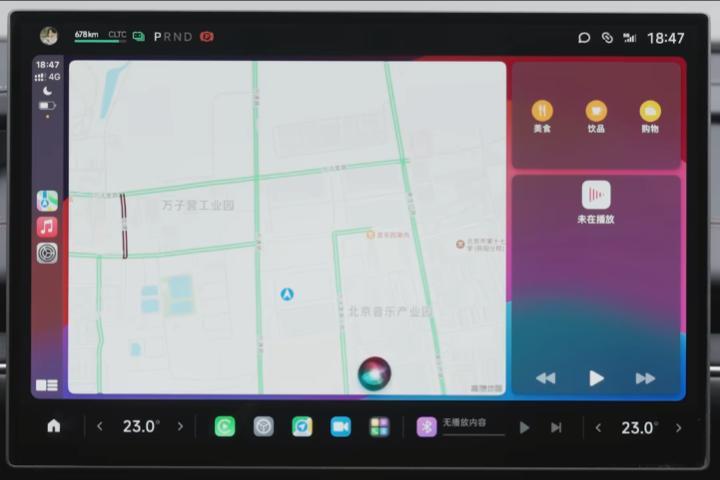Activate the Siri orb on the map
The width and height of the screenshot is (720, 480).
pyautogui.click(x=375, y=374)
